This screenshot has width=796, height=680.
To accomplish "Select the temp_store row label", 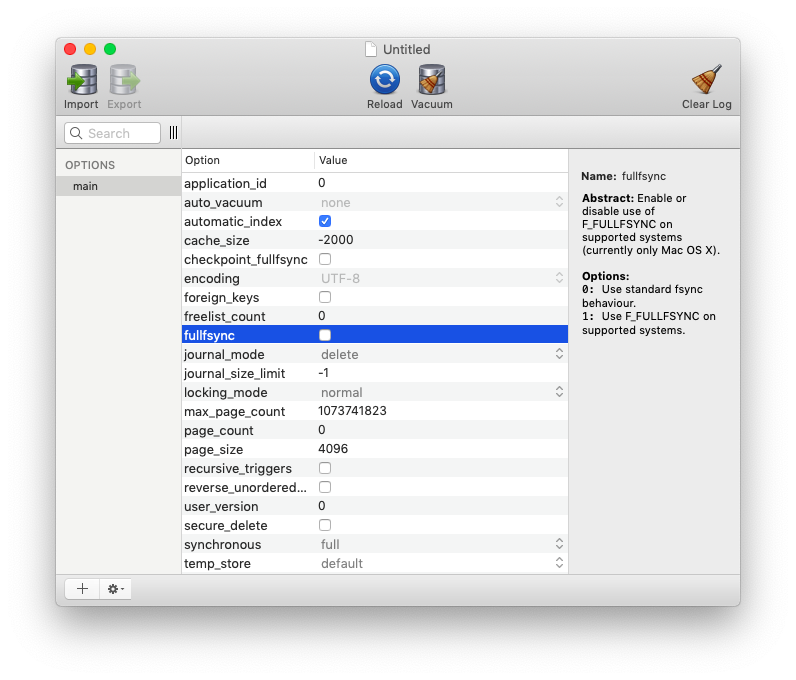I will 217,564.
